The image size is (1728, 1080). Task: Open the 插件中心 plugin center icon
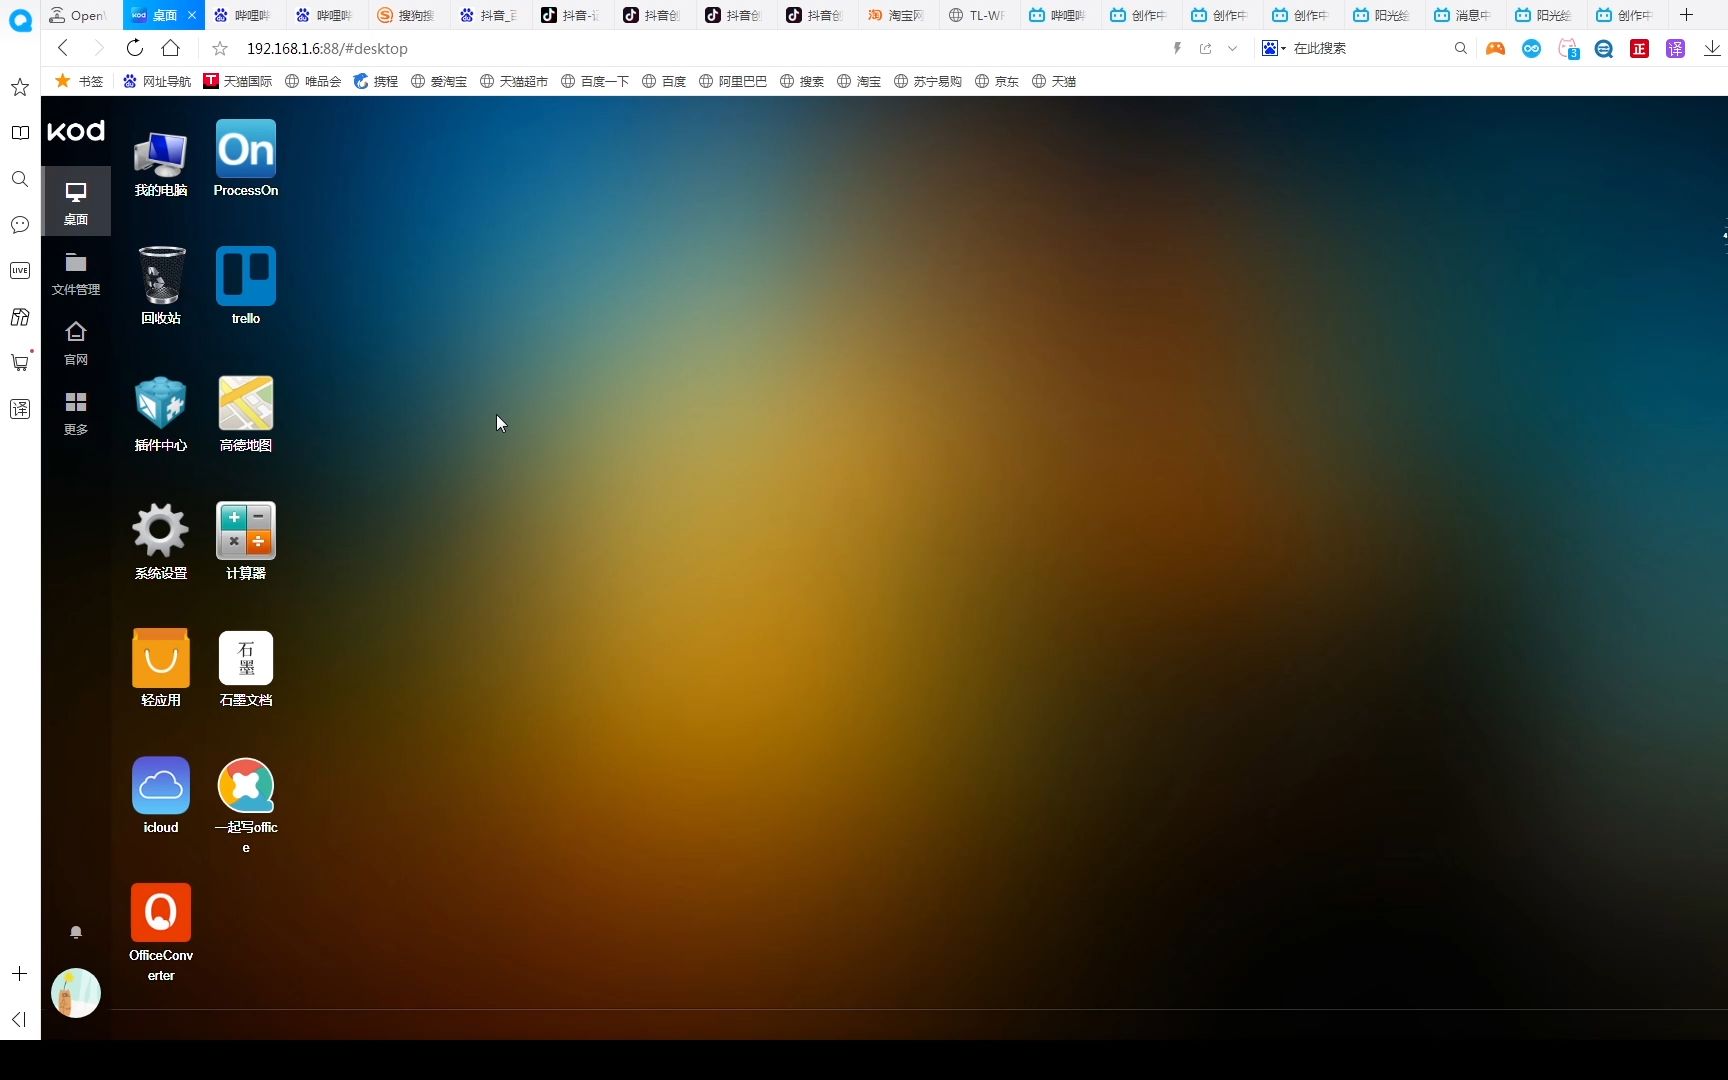(x=161, y=414)
